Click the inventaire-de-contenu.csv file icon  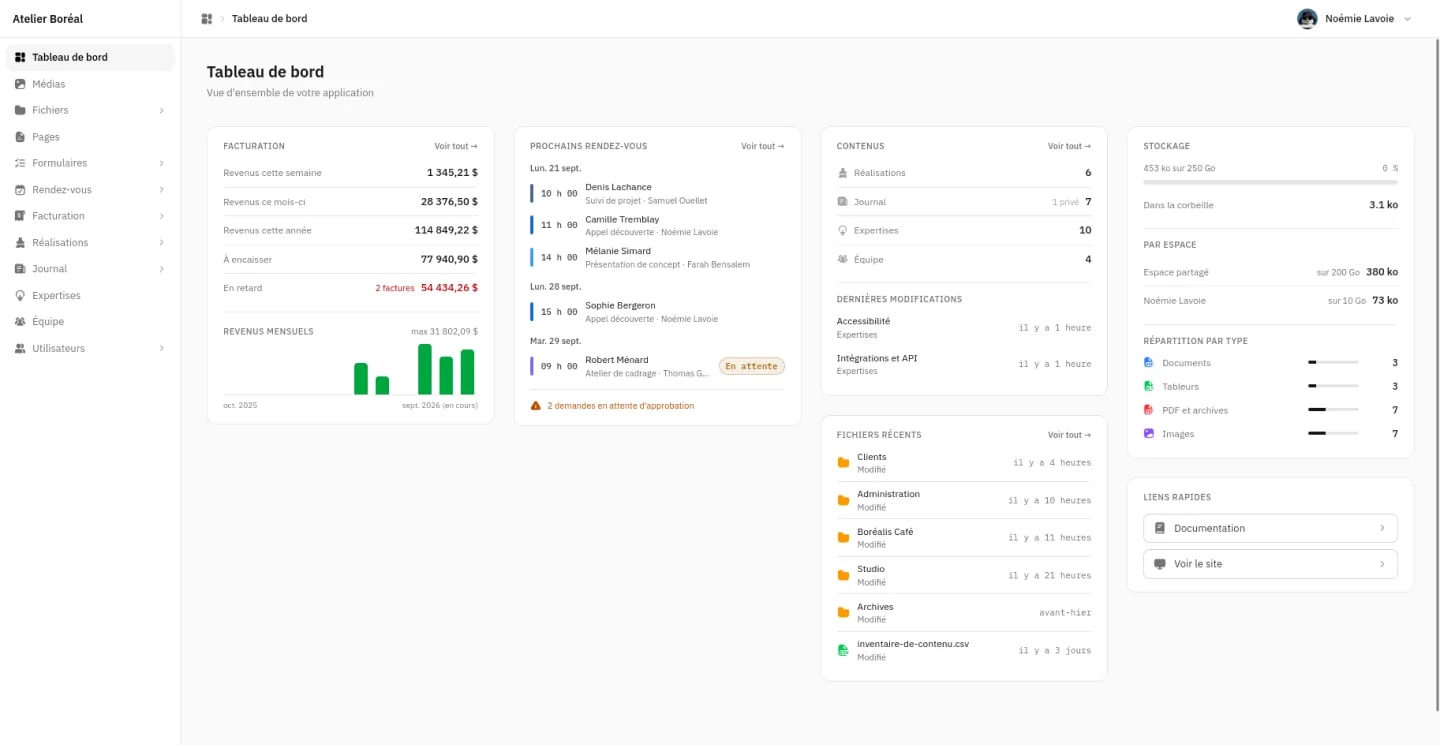click(843, 650)
